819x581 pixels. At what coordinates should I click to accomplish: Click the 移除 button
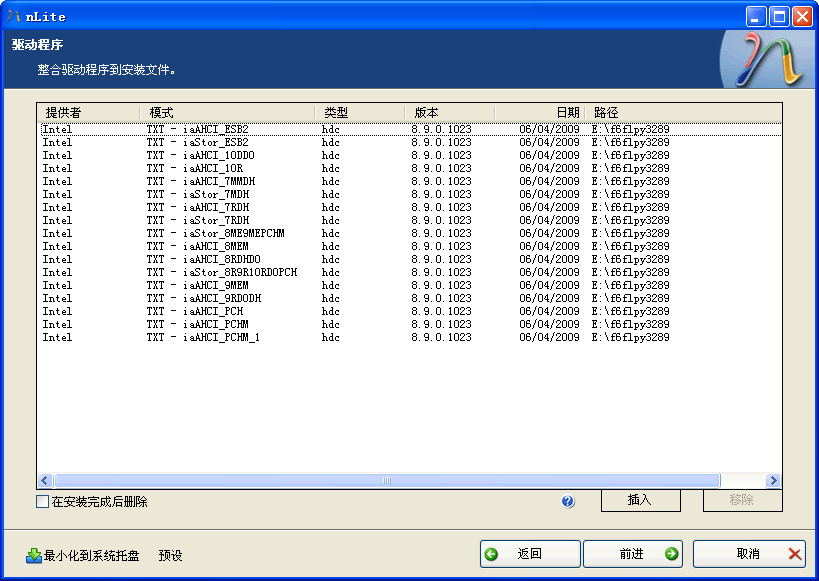pyautogui.click(x=742, y=500)
